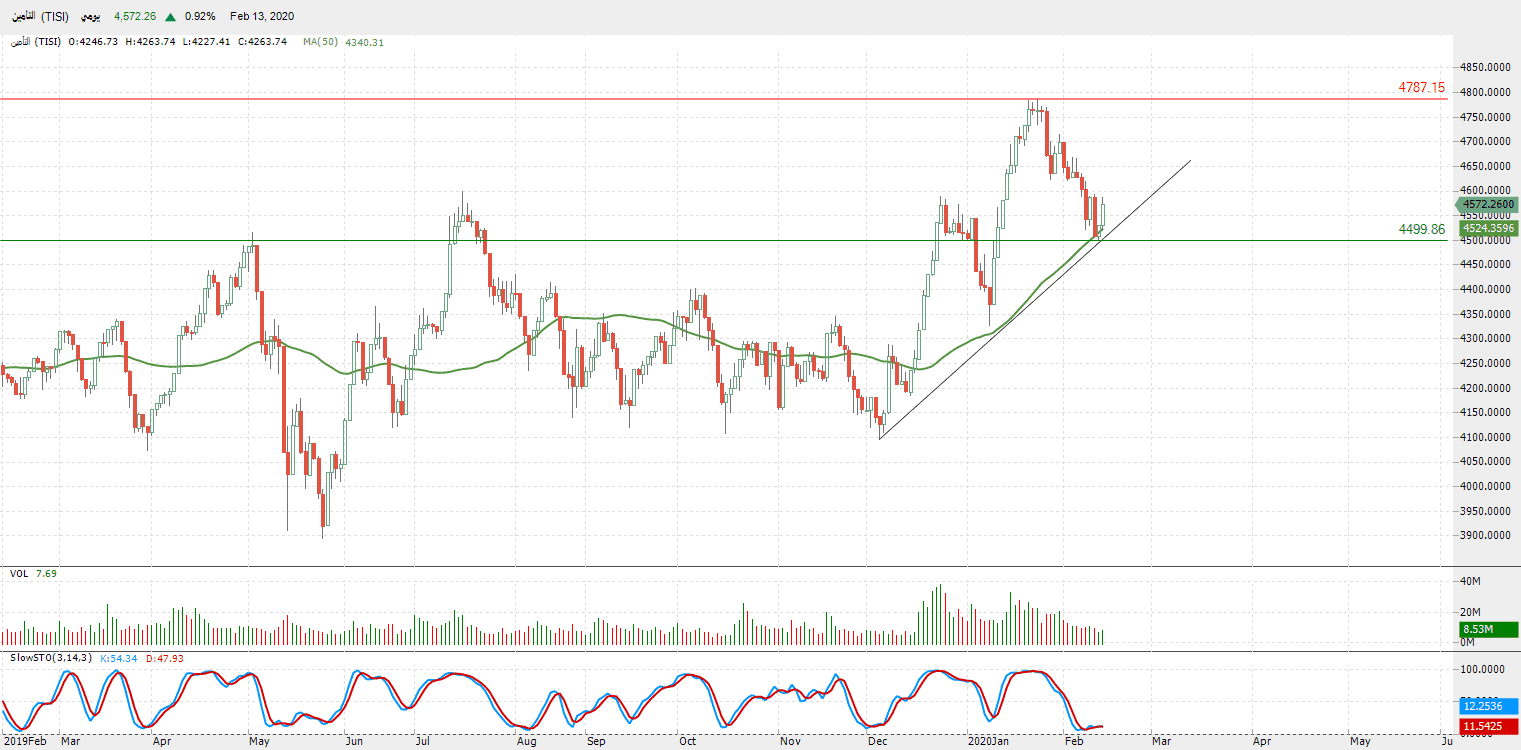Image resolution: width=1521 pixels, height=750 pixels.
Task: Select the black ascending trendline
Action: click(1035, 299)
